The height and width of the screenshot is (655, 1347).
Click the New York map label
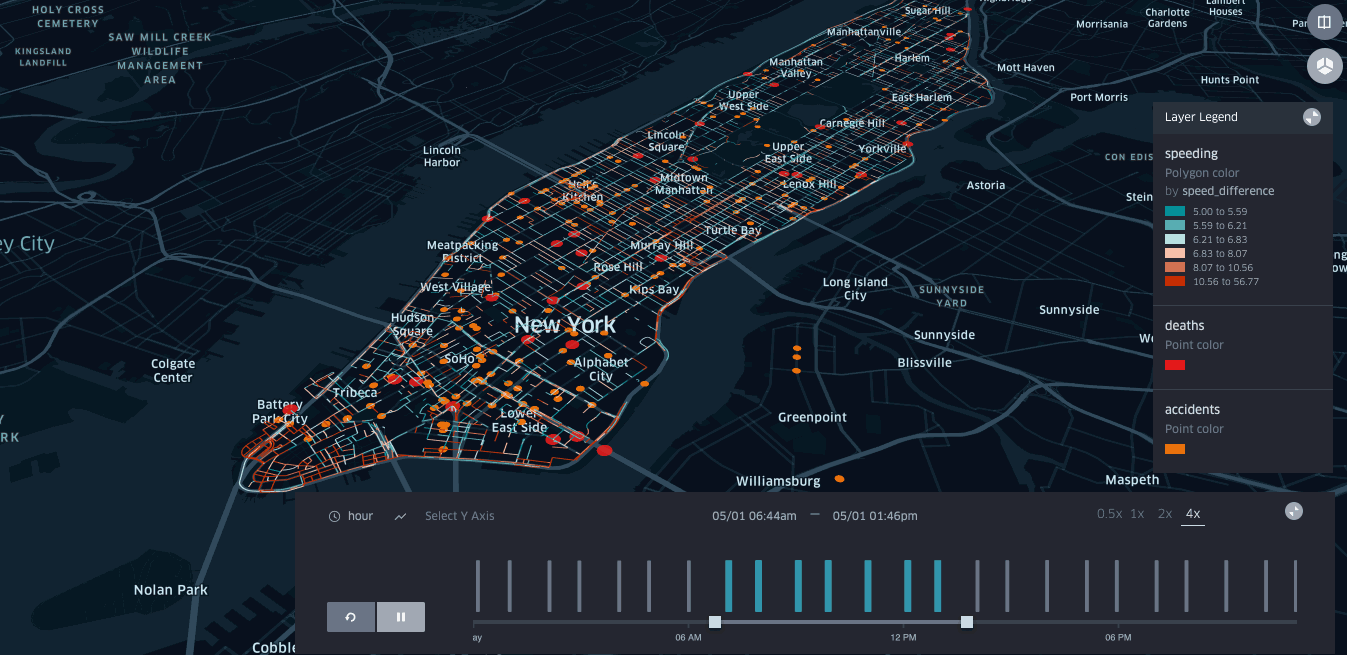point(565,325)
